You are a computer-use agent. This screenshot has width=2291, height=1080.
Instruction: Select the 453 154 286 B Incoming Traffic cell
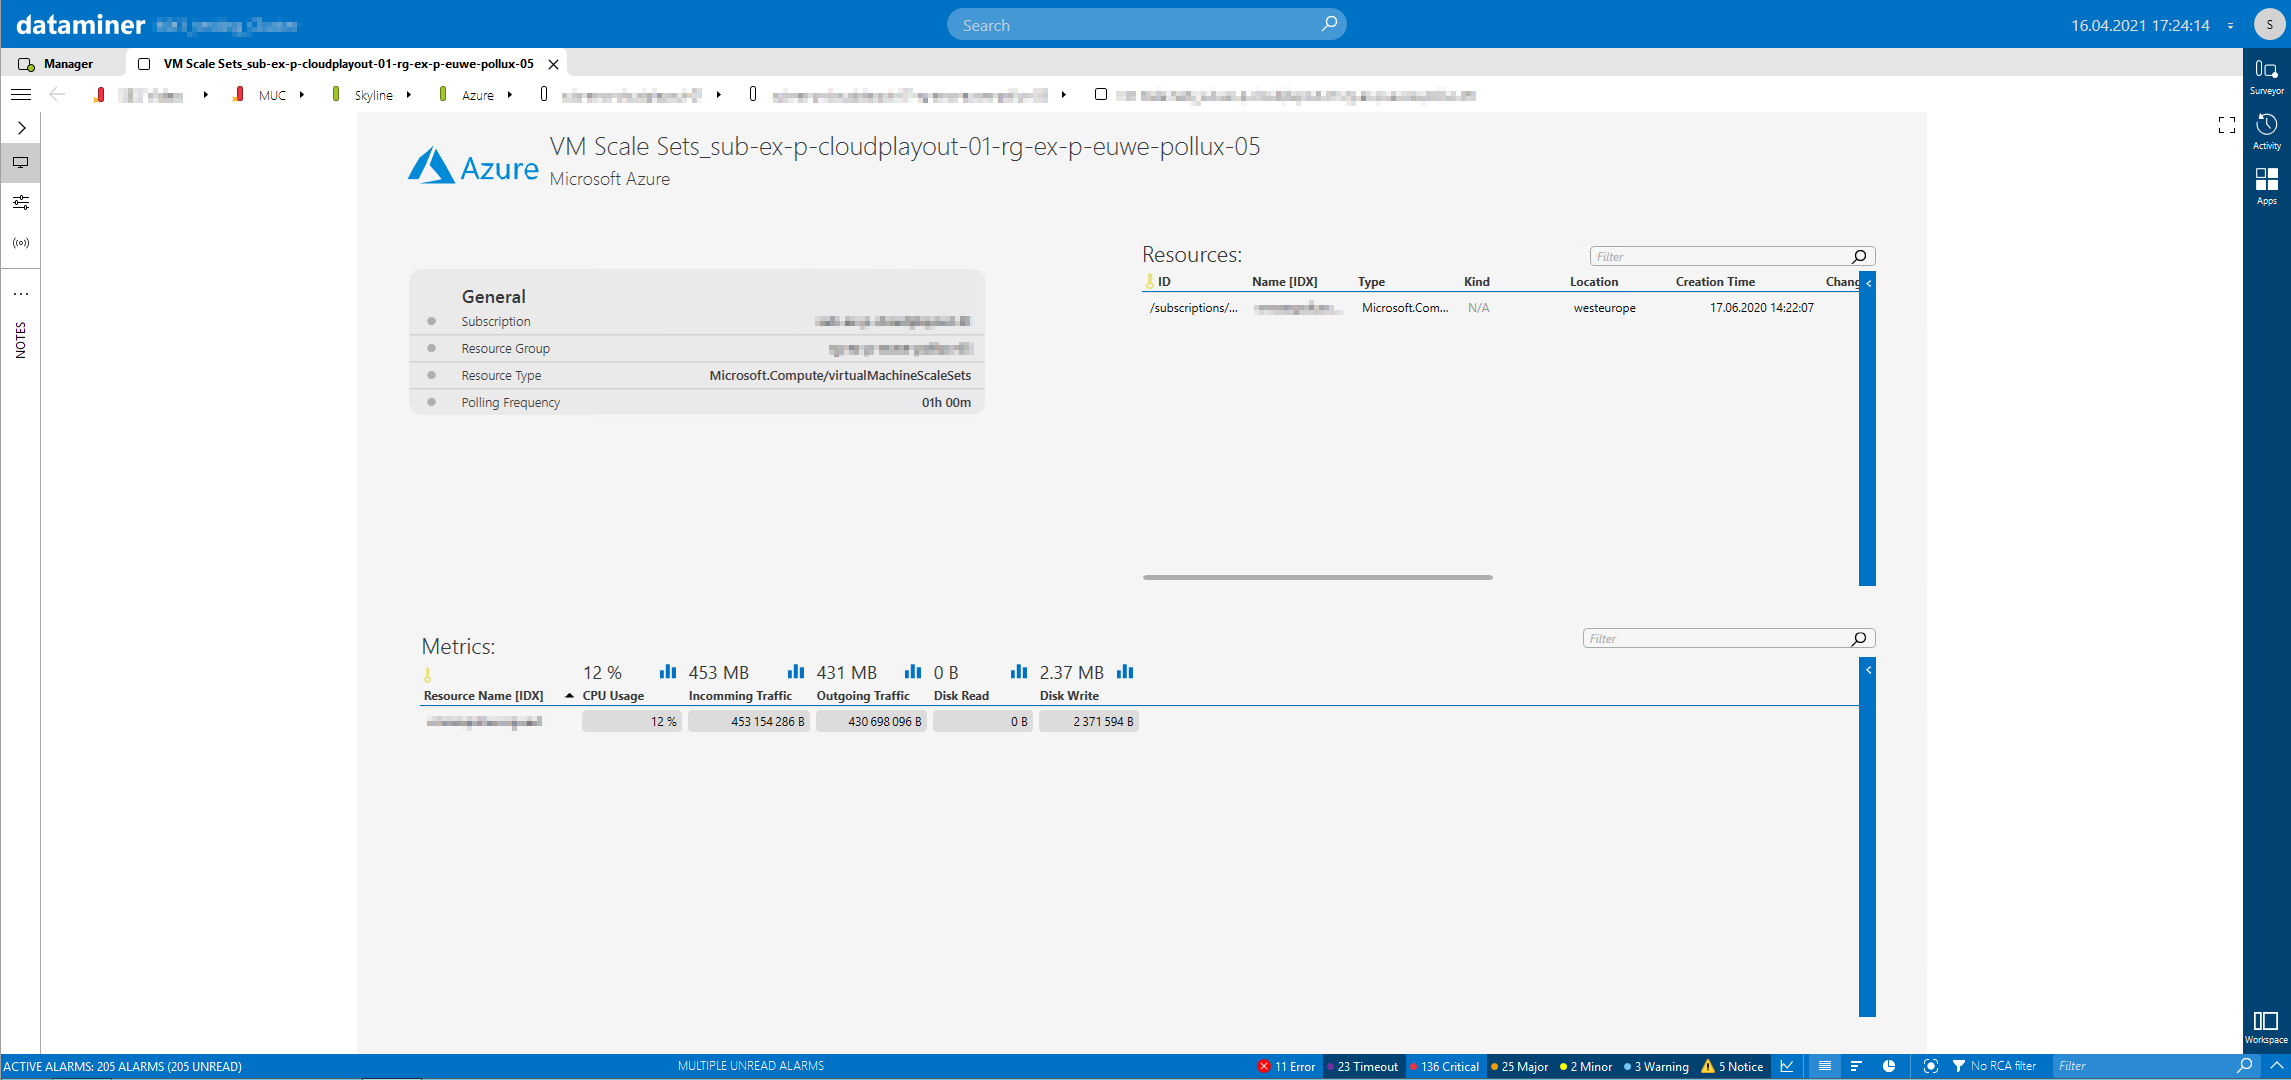coord(748,721)
